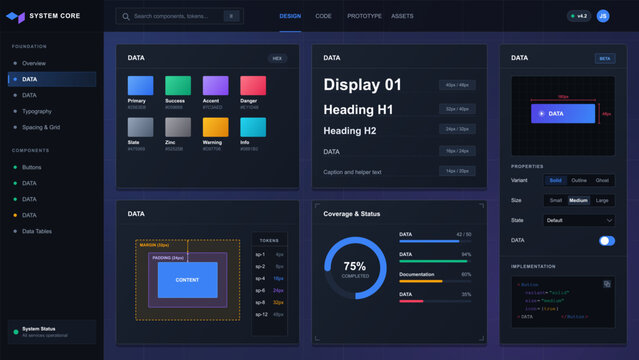Image resolution: width=639 pixels, height=360 pixels.
Task: Click the search magnifier icon
Action: pyautogui.click(x=126, y=16)
